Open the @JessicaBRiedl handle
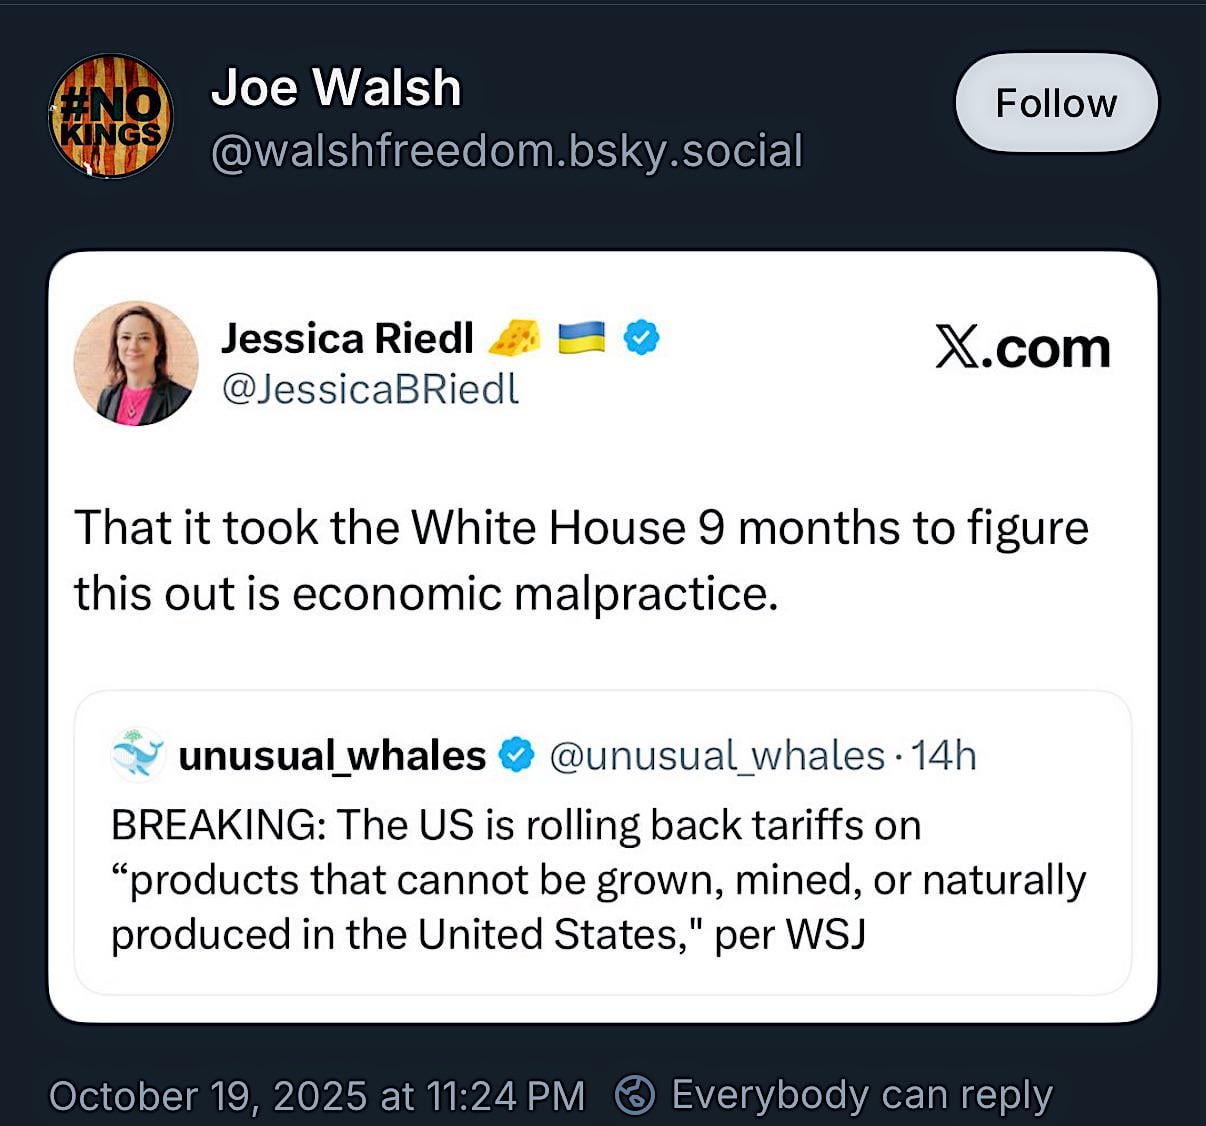1206x1126 pixels. pos(370,389)
